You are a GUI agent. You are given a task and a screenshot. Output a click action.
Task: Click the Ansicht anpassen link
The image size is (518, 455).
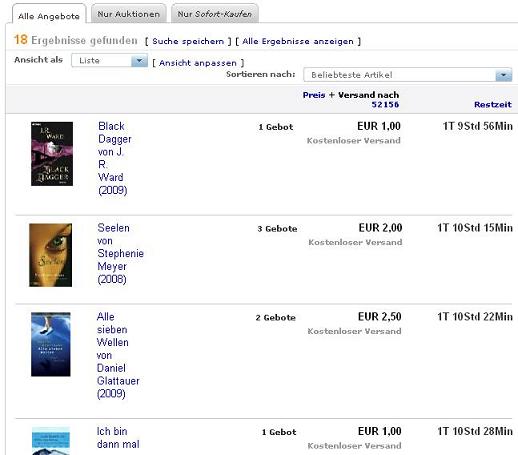tap(198, 63)
